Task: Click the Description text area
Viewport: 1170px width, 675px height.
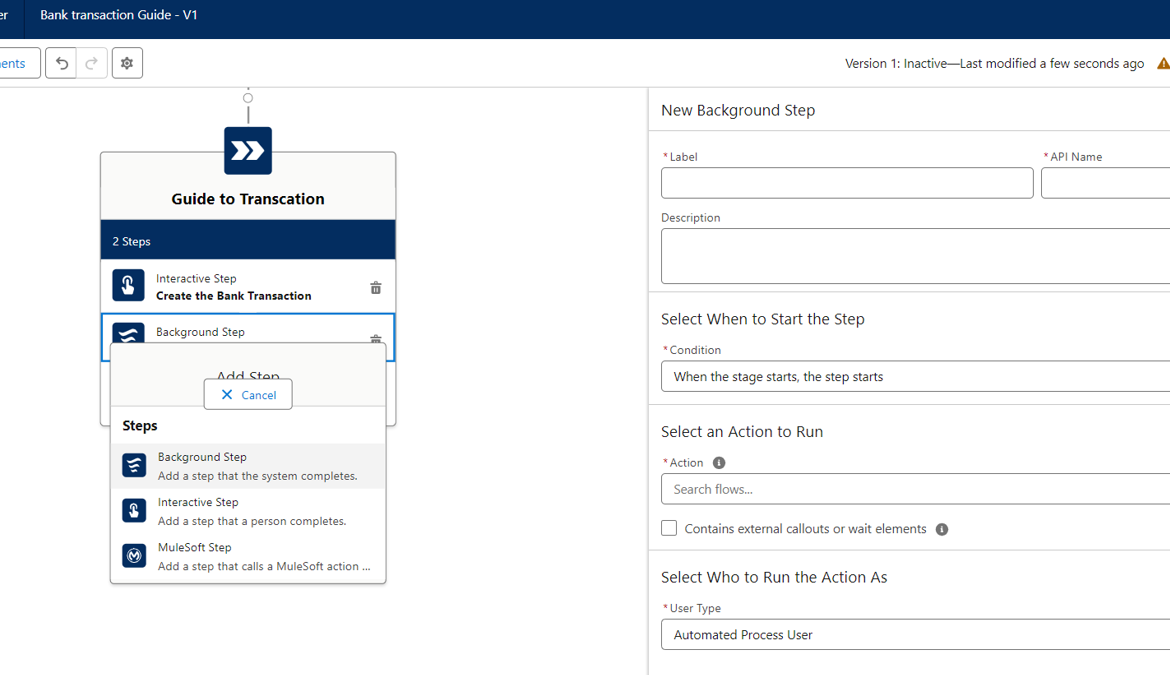Action: click(916, 256)
